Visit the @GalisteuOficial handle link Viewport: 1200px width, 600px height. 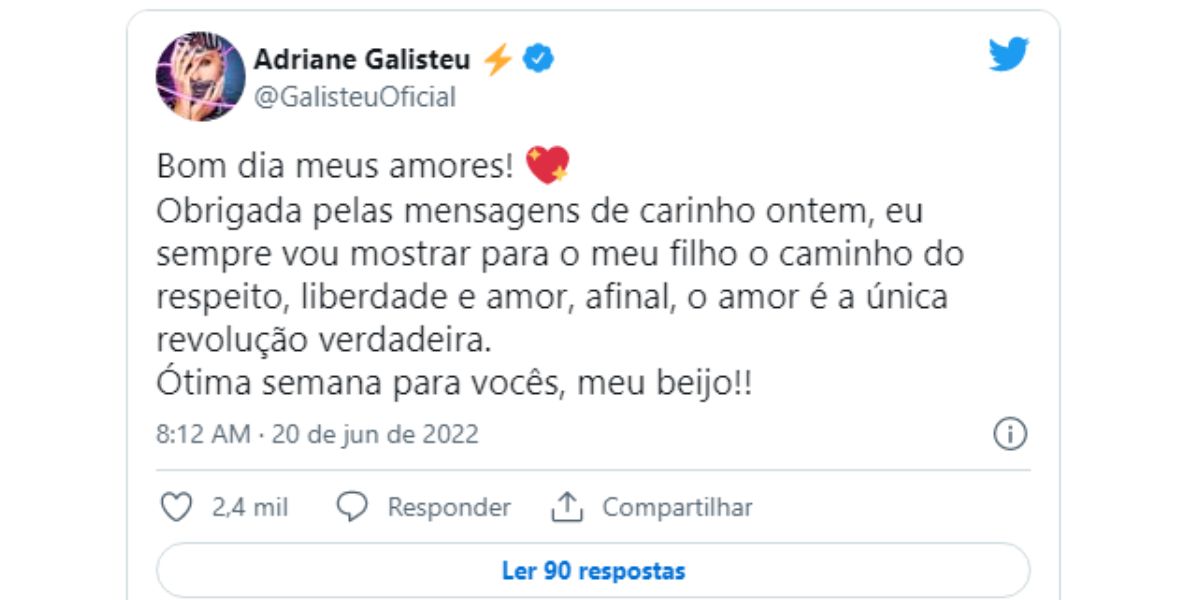pos(355,97)
